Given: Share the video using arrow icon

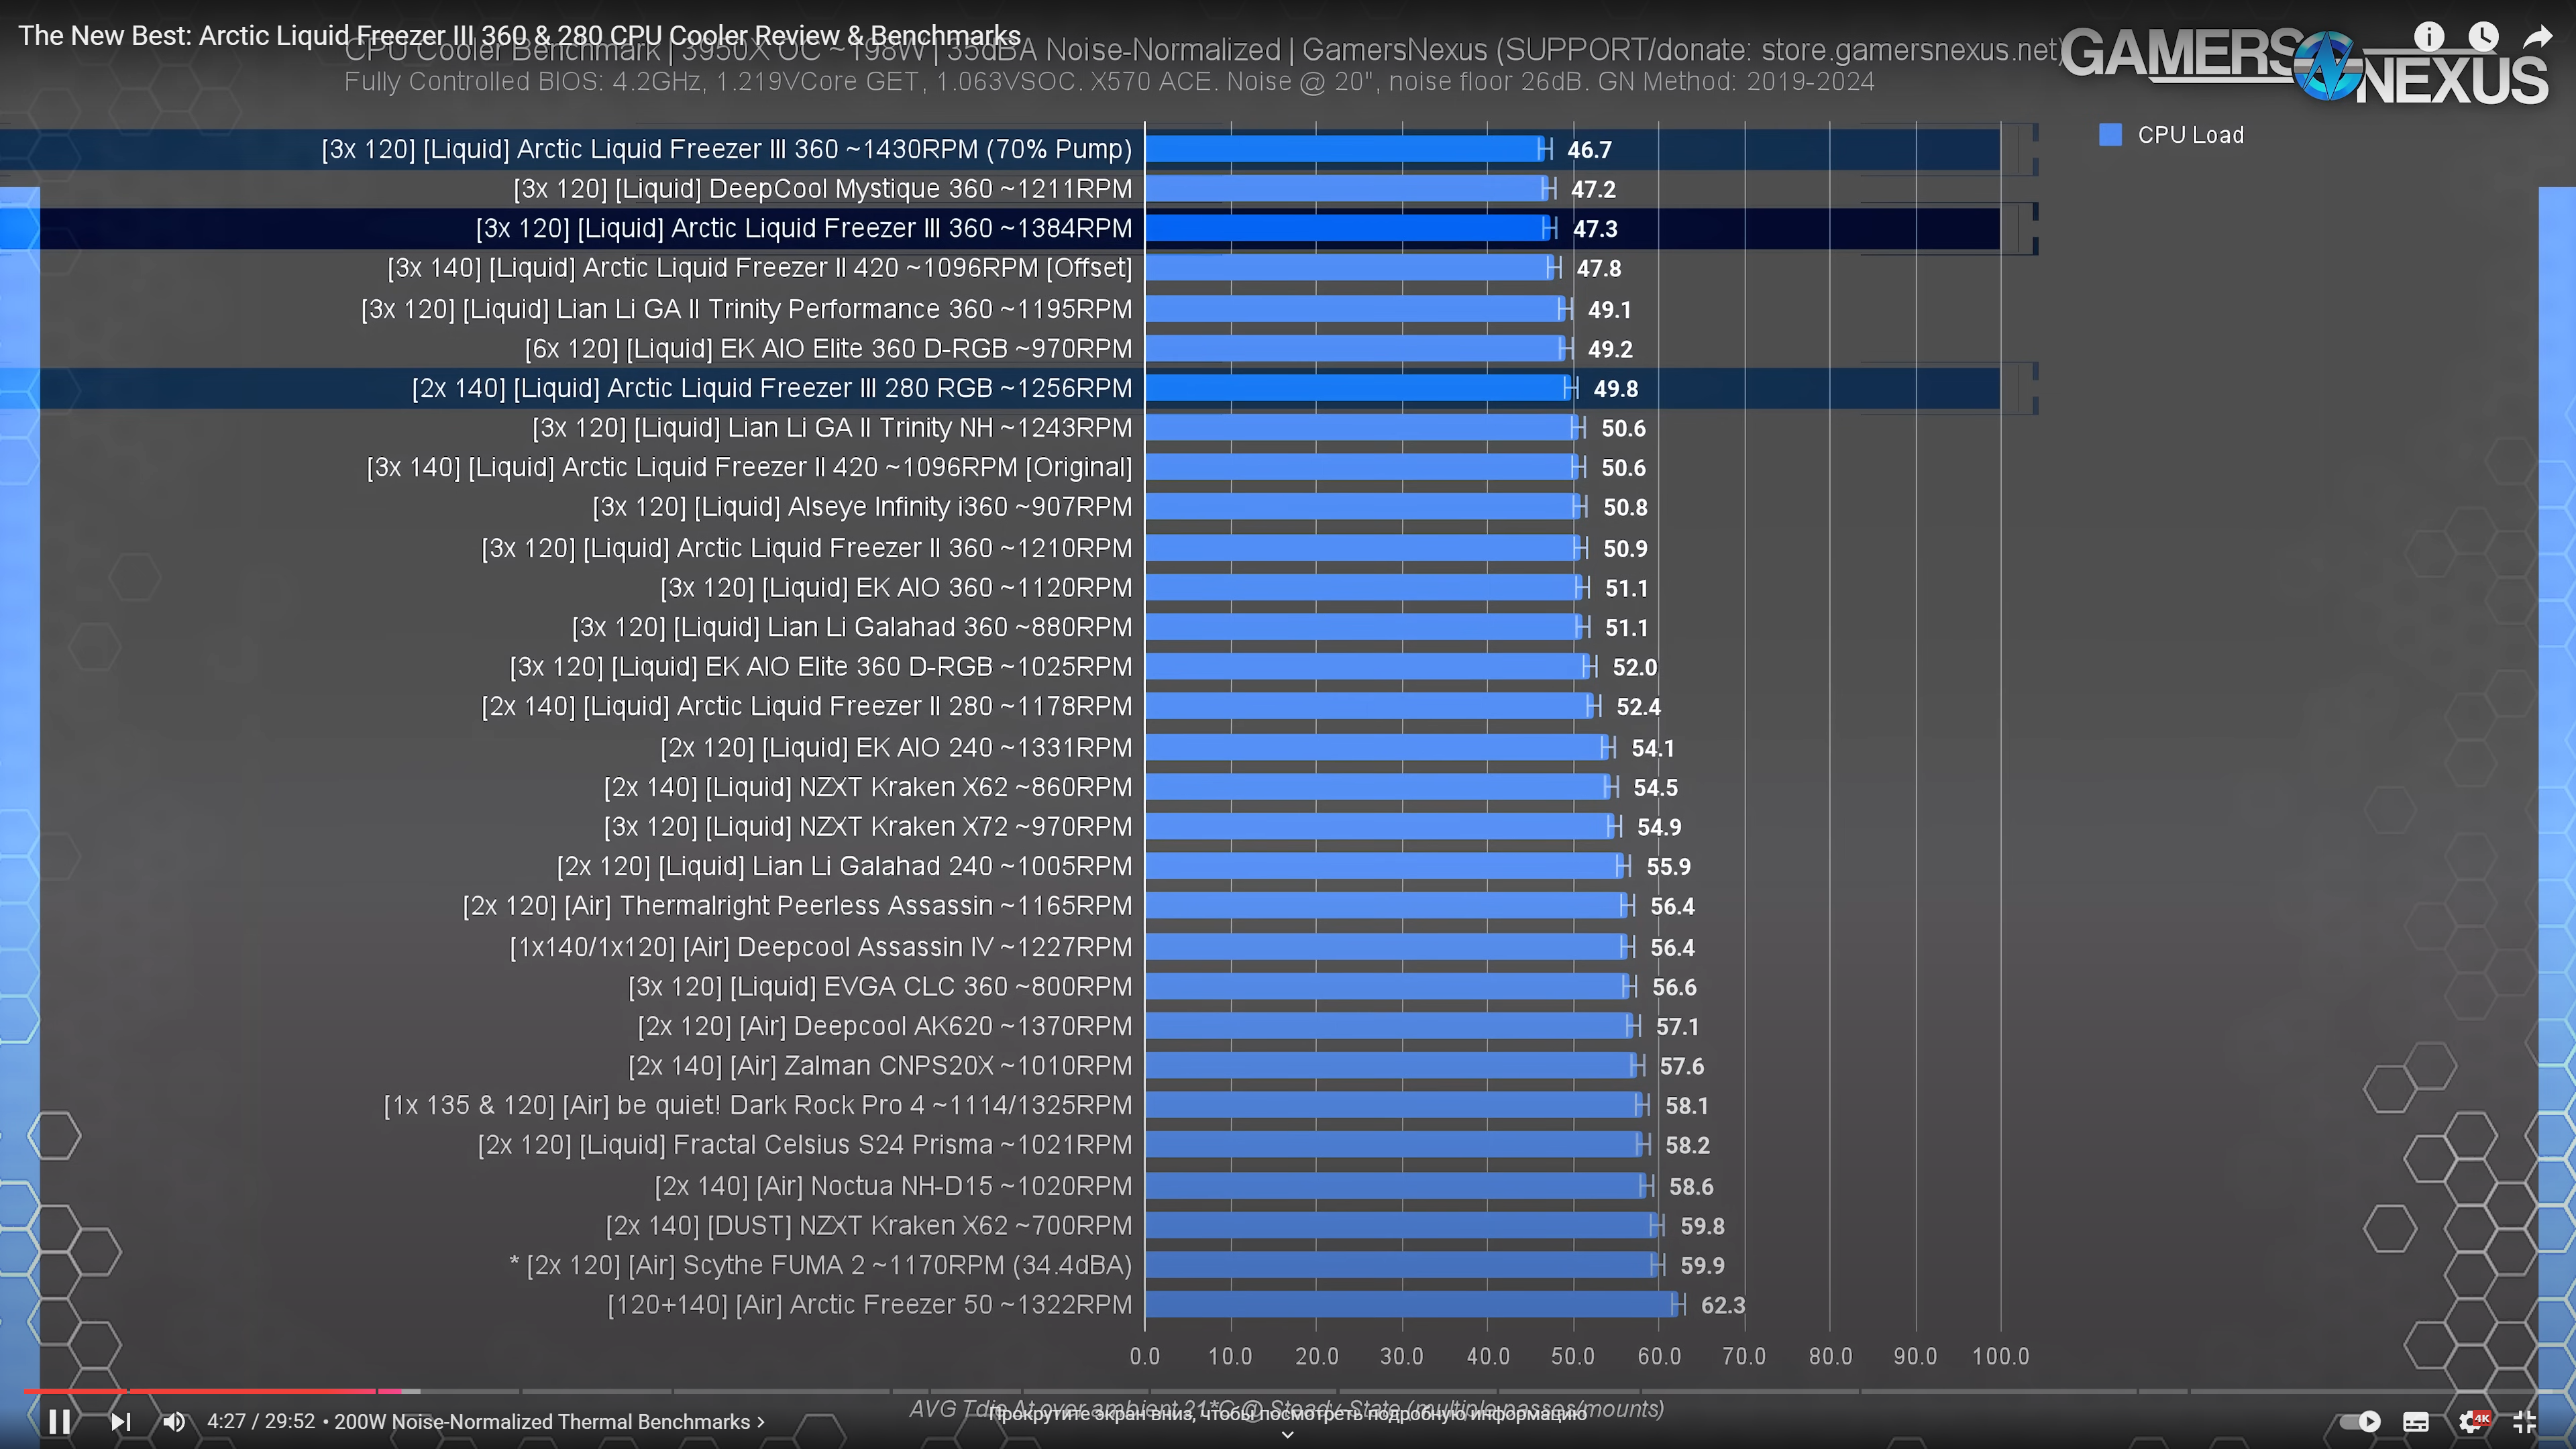Looking at the screenshot, I should (2537, 37).
